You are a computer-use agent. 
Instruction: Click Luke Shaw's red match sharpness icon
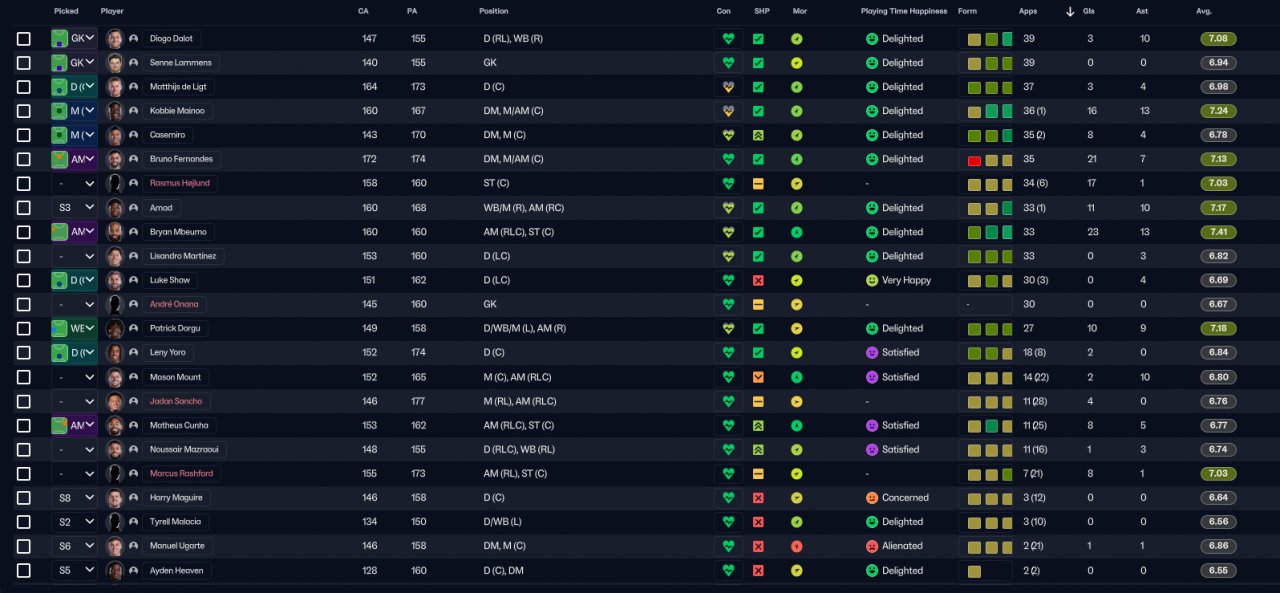click(758, 281)
